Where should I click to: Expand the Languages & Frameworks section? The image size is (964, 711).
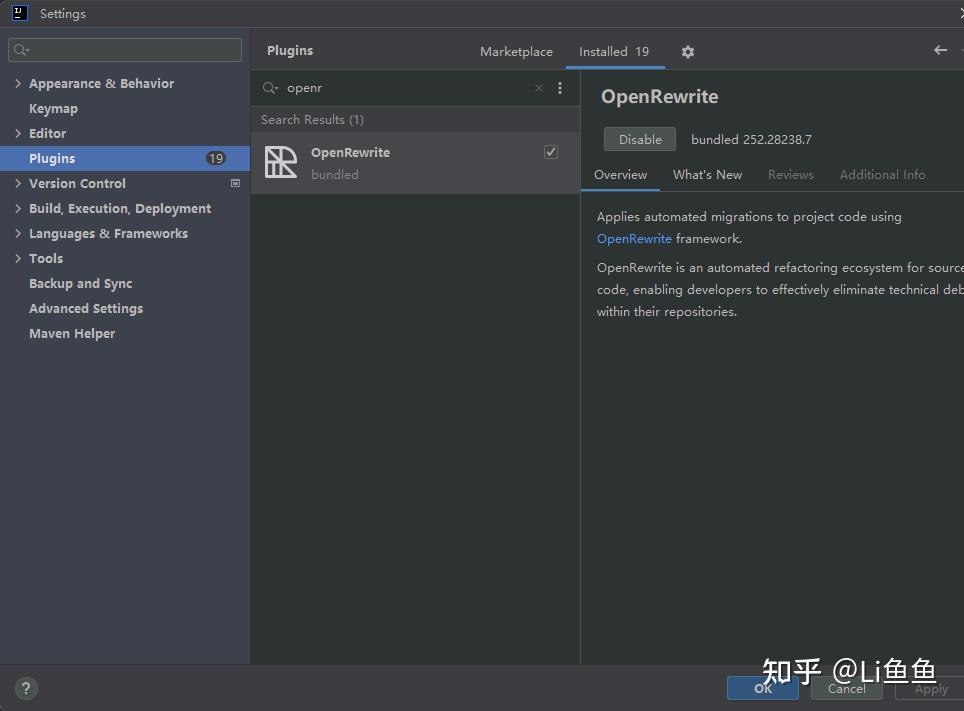(x=16, y=233)
